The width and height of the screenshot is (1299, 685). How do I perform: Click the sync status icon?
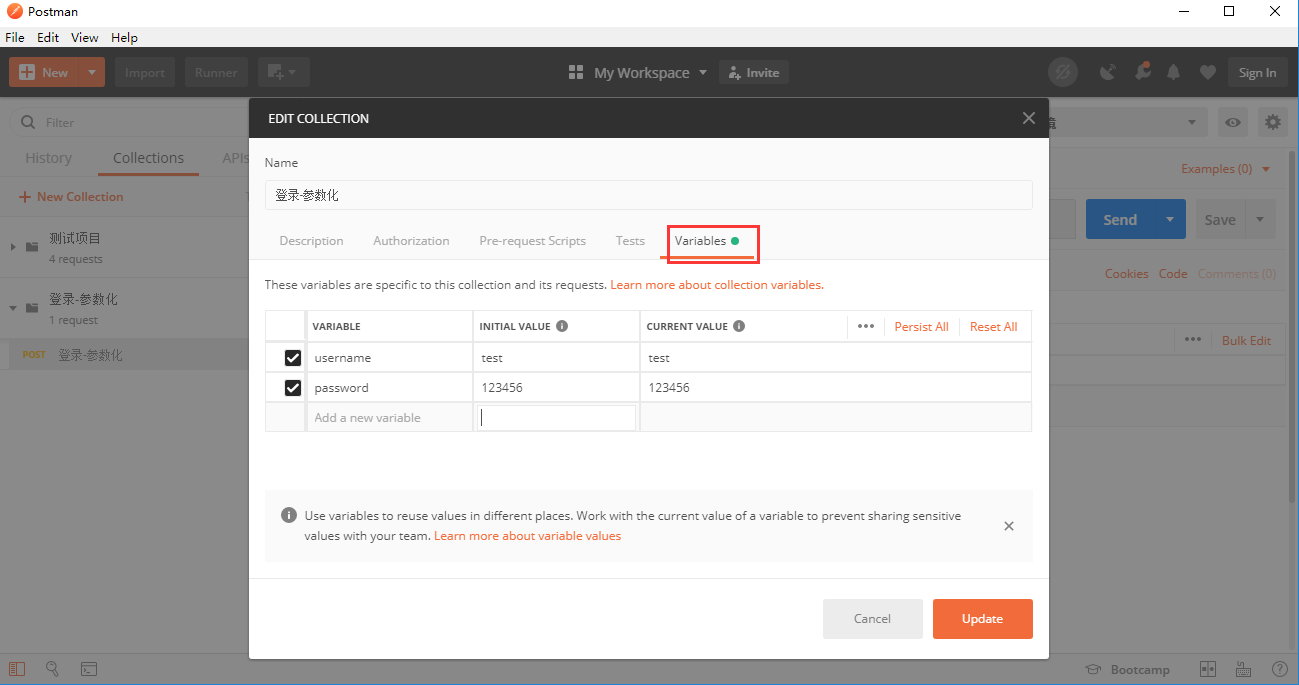(x=1063, y=72)
